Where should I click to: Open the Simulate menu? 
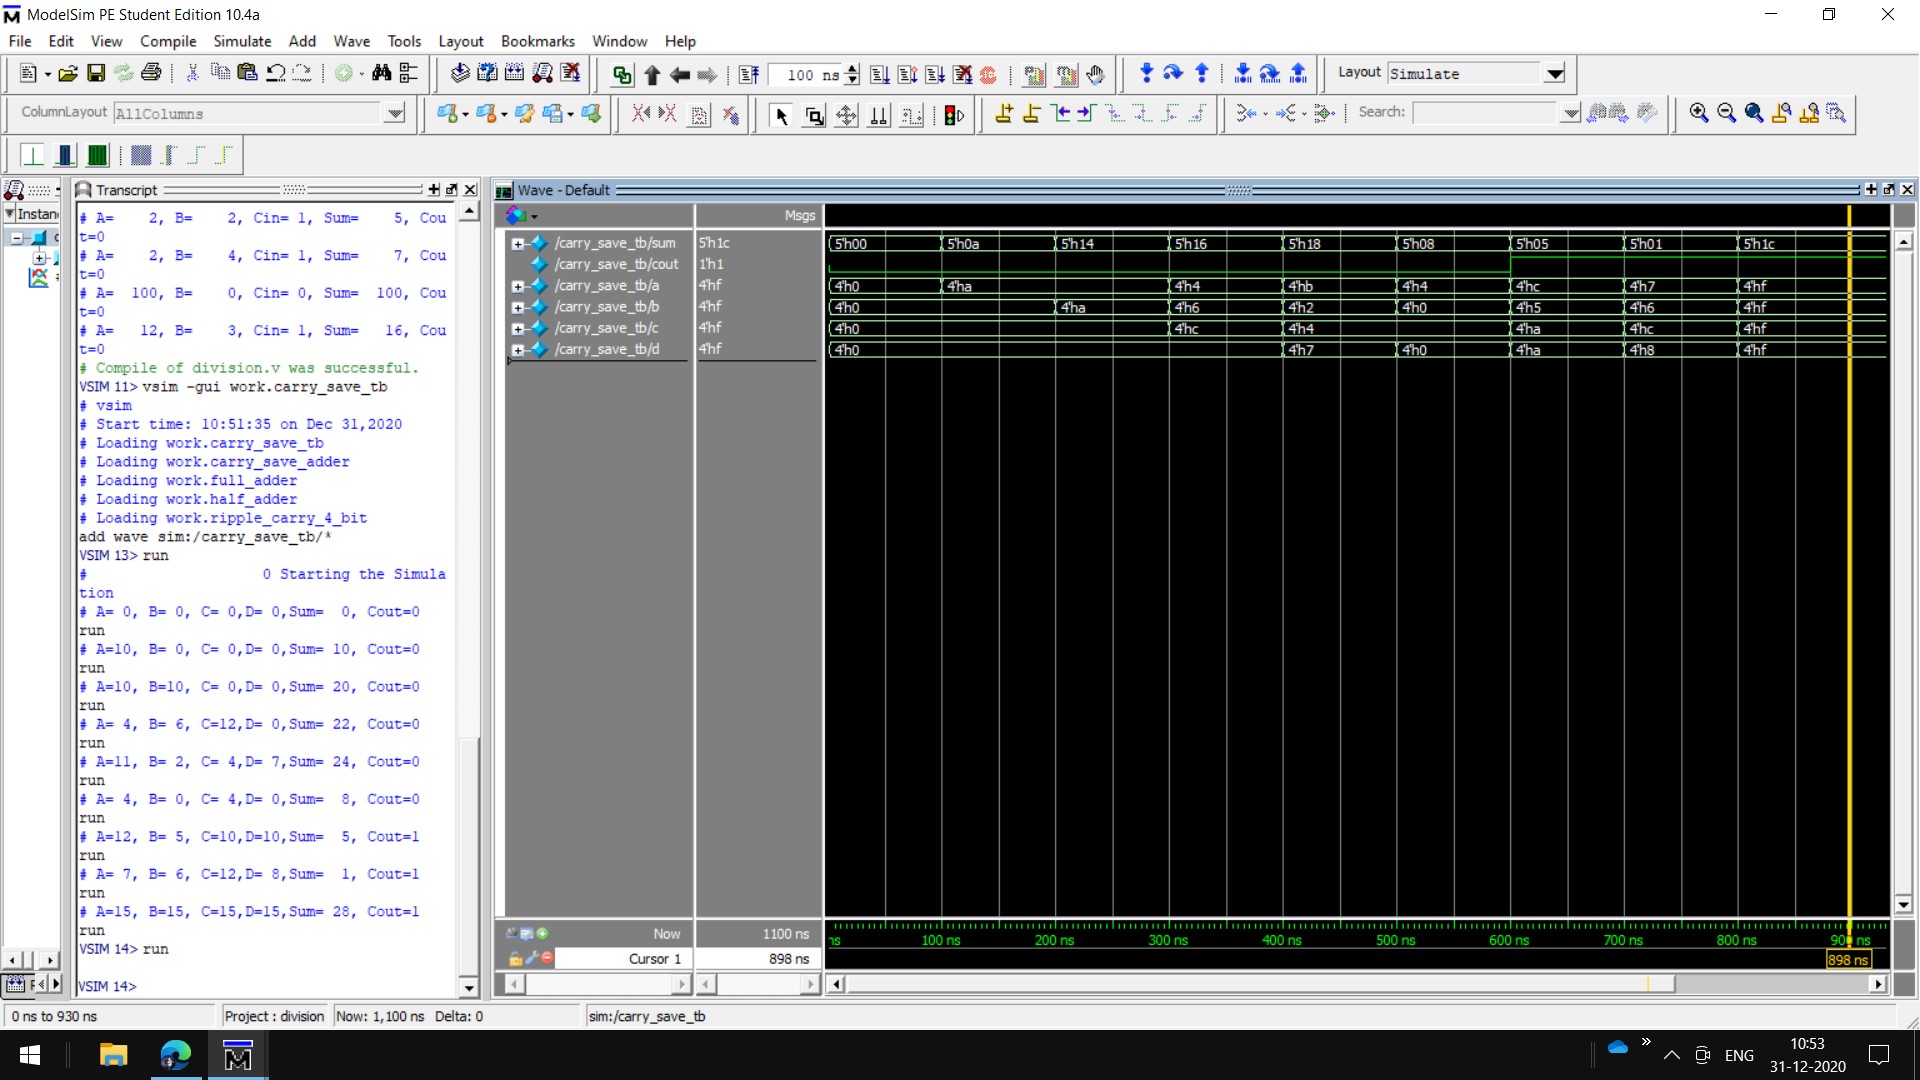tap(242, 41)
